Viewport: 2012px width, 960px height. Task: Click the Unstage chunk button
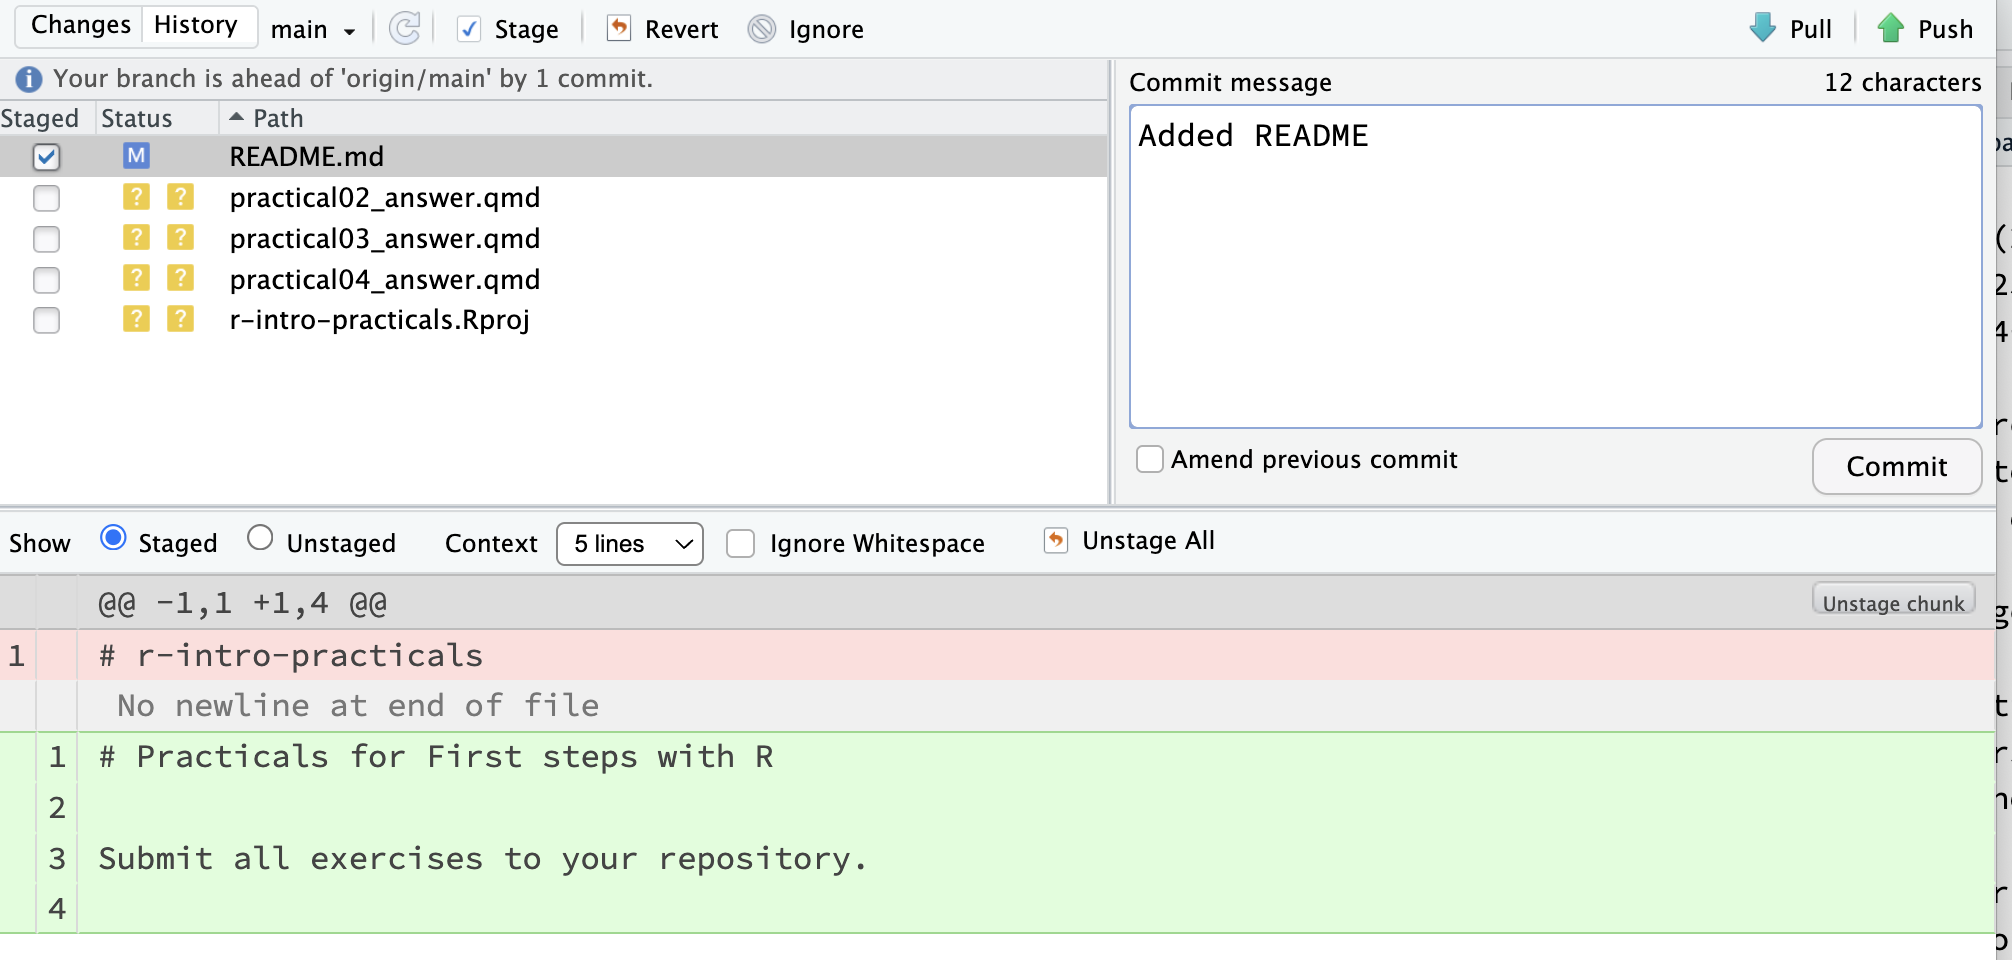tap(1892, 602)
